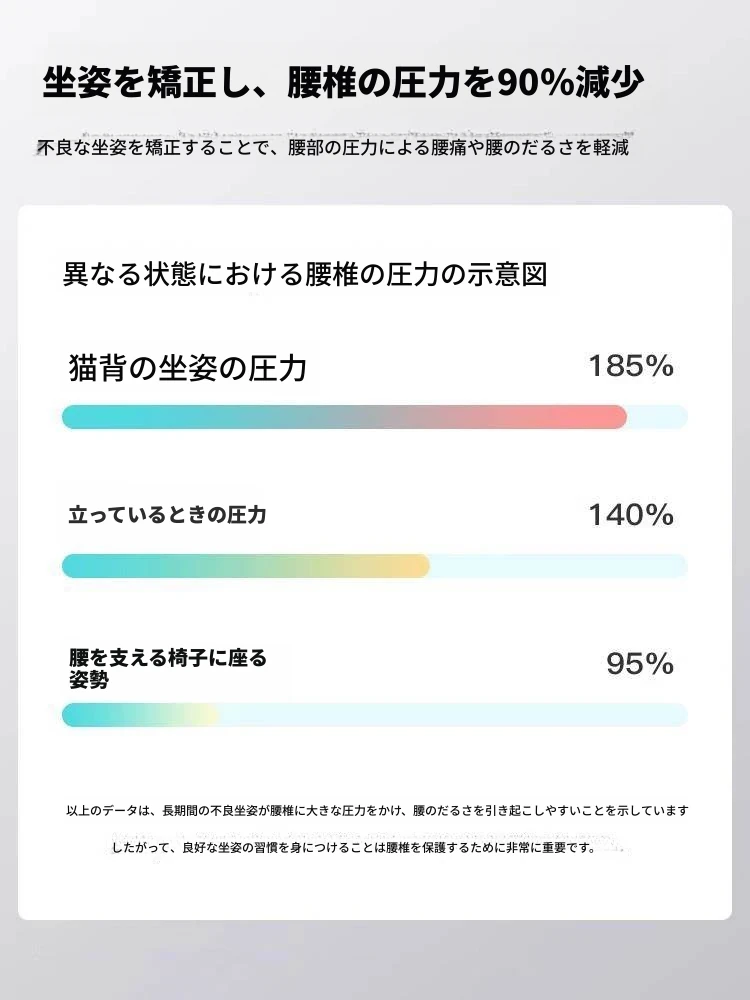The image size is (750, 1000).
Task: Click the empty track of the 140% bar
Action: [x=559, y=566]
